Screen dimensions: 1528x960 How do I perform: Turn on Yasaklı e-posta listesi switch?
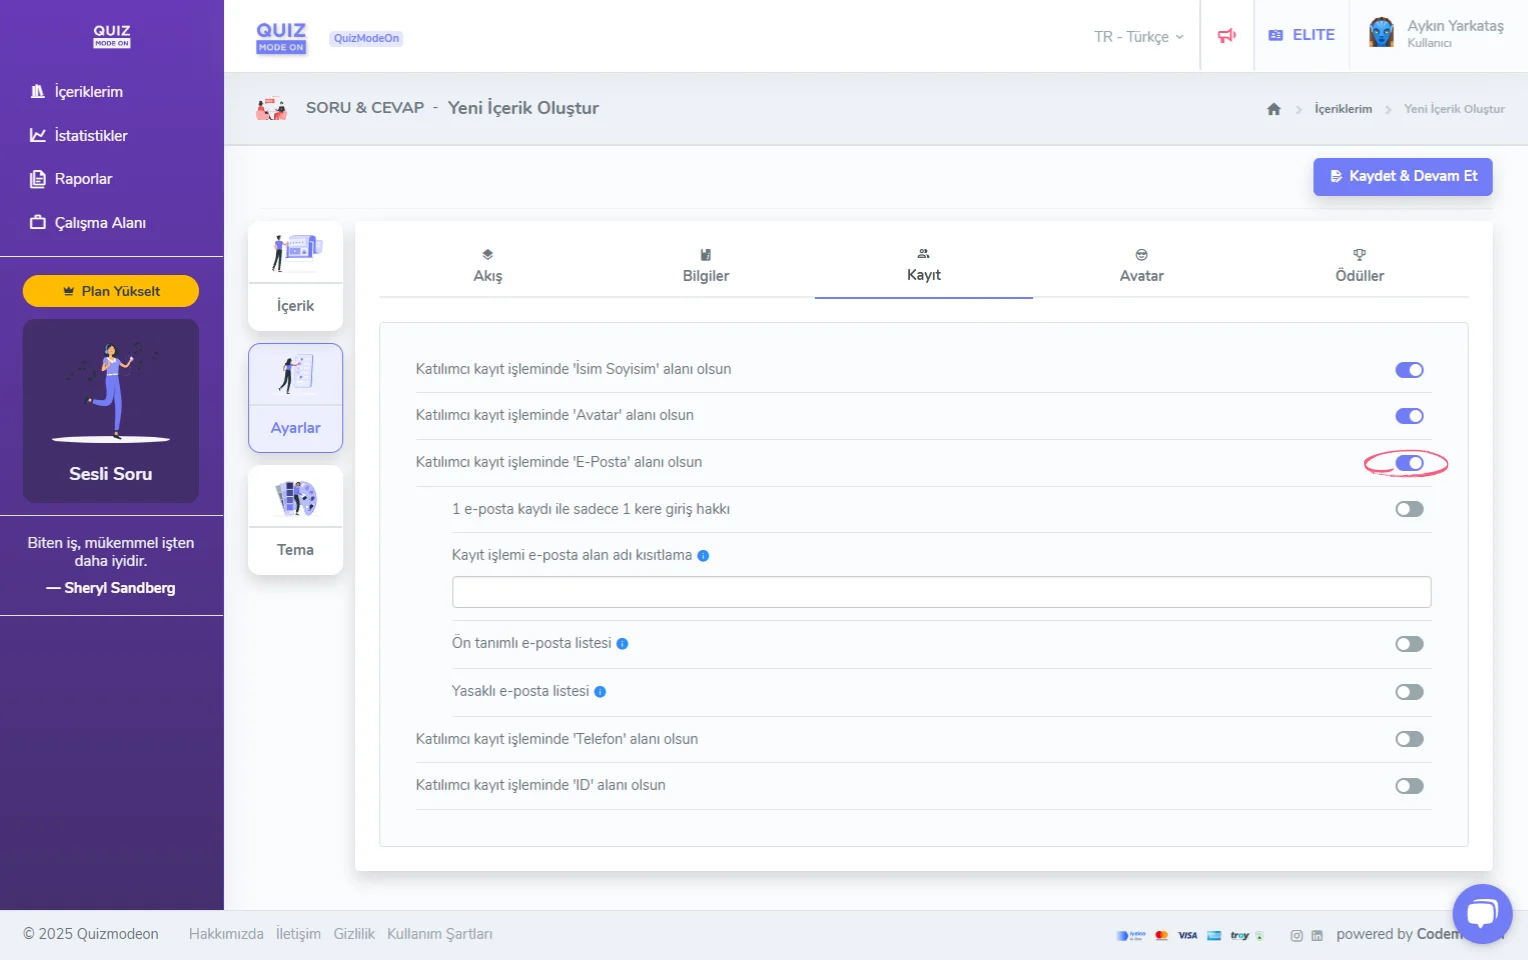1409,692
